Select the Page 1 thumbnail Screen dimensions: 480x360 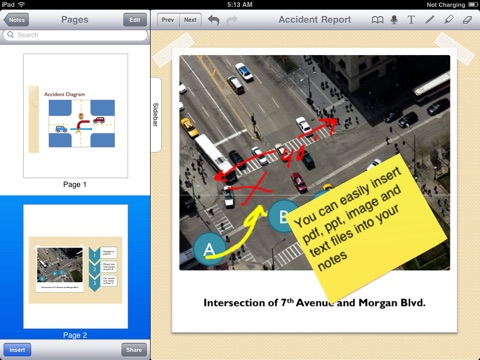coord(75,115)
